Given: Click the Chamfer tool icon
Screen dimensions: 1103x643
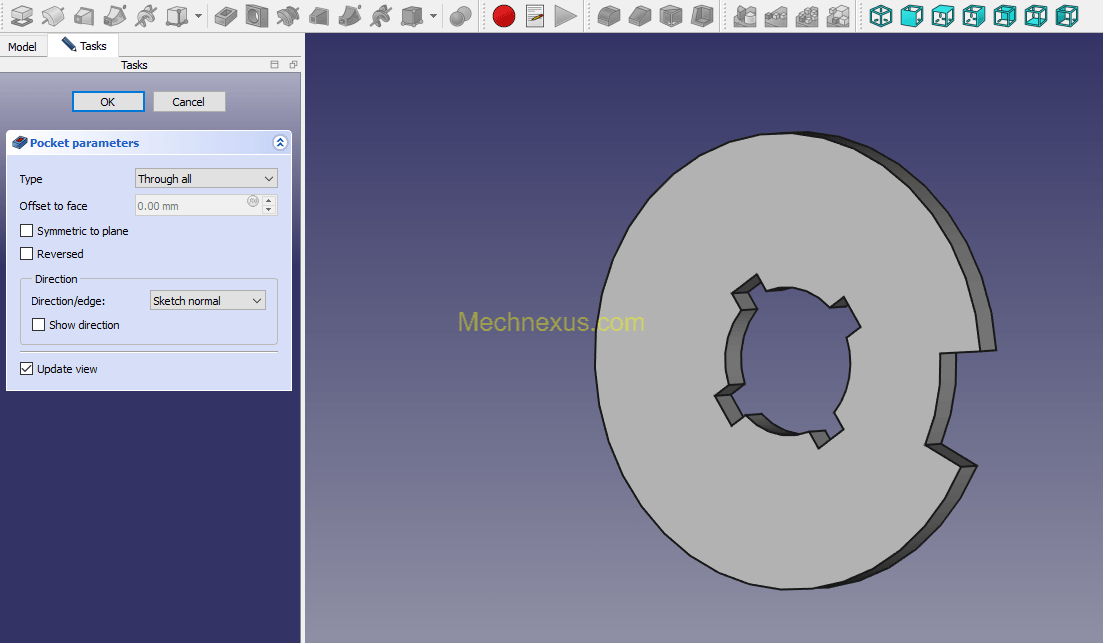Looking at the screenshot, I should (640, 16).
